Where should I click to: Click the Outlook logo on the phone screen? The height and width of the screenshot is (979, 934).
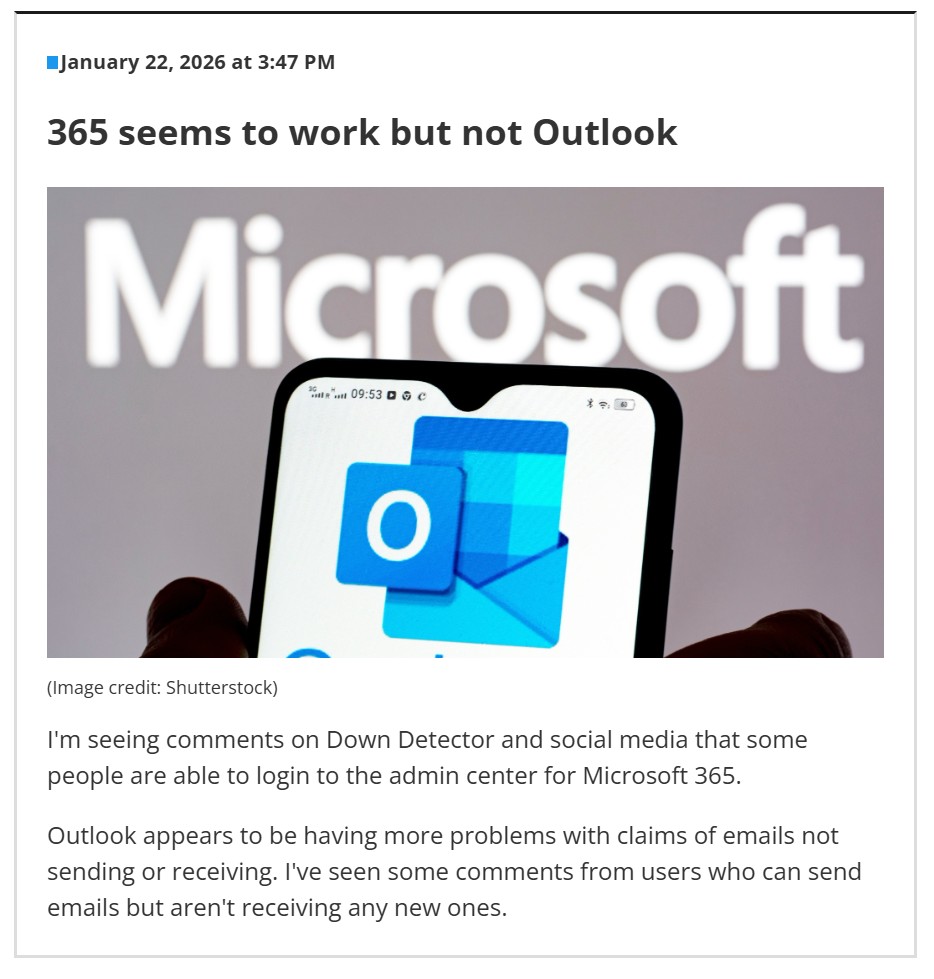452,530
